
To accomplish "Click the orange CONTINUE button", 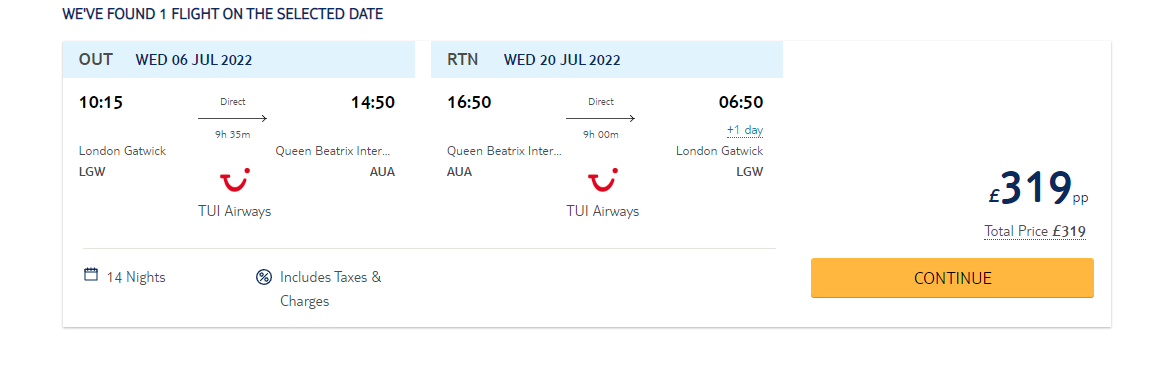I will (952, 278).
